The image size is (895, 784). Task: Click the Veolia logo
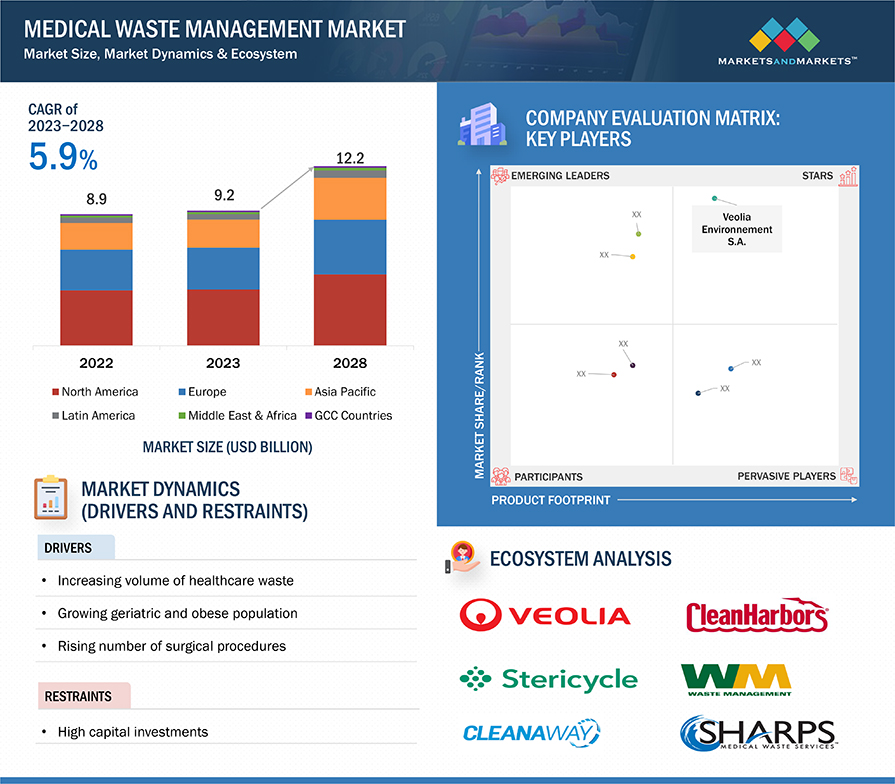[x=545, y=615]
